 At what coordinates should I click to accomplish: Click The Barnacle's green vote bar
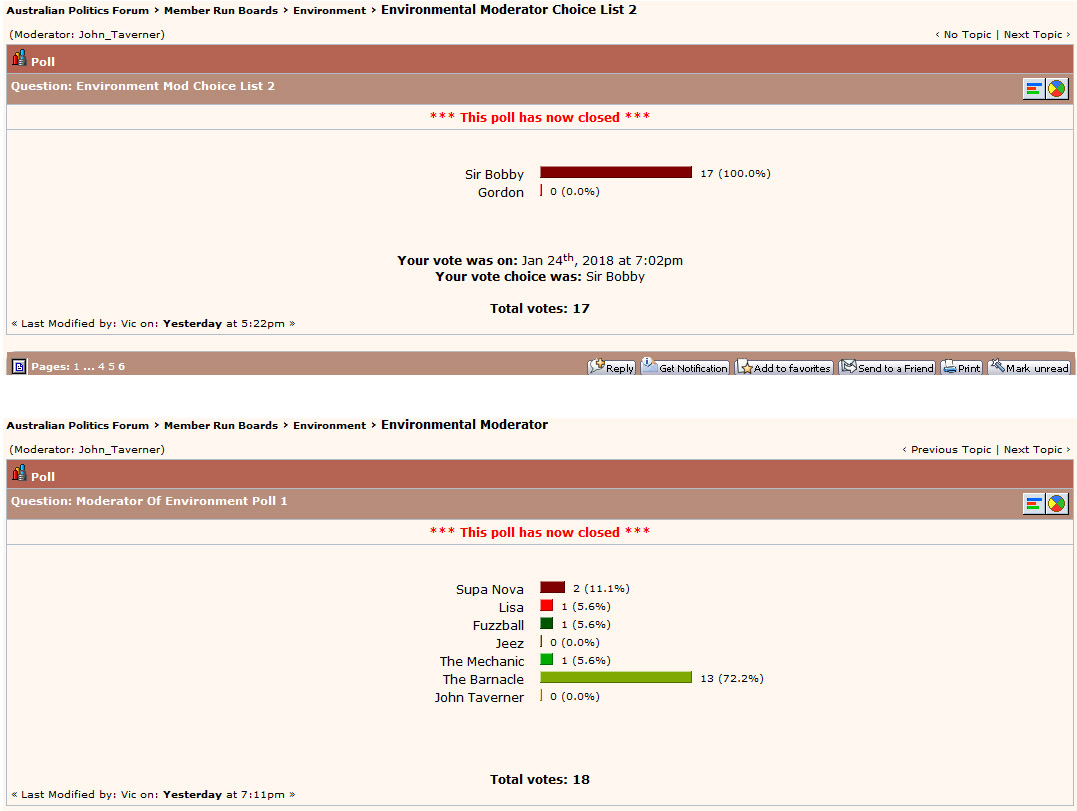pyautogui.click(x=616, y=678)
